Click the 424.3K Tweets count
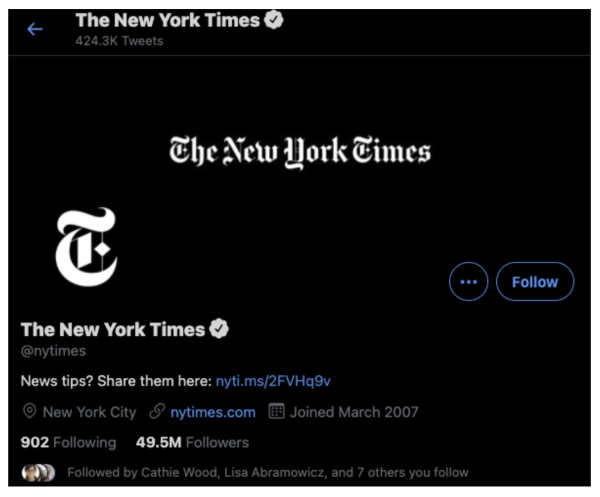 coord(119,41)
